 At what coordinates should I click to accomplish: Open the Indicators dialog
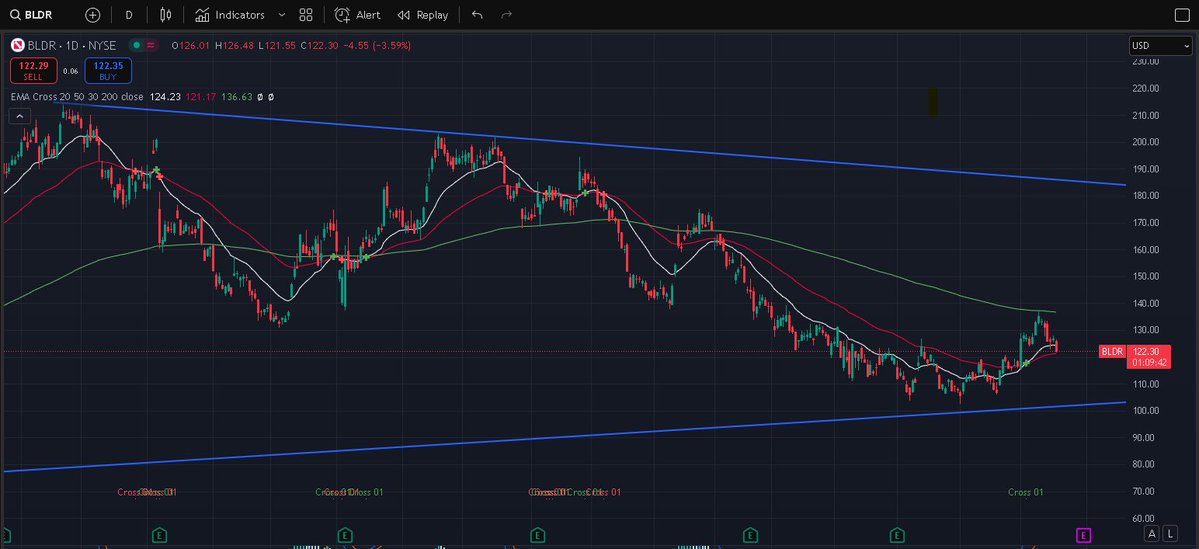(229, 15)
